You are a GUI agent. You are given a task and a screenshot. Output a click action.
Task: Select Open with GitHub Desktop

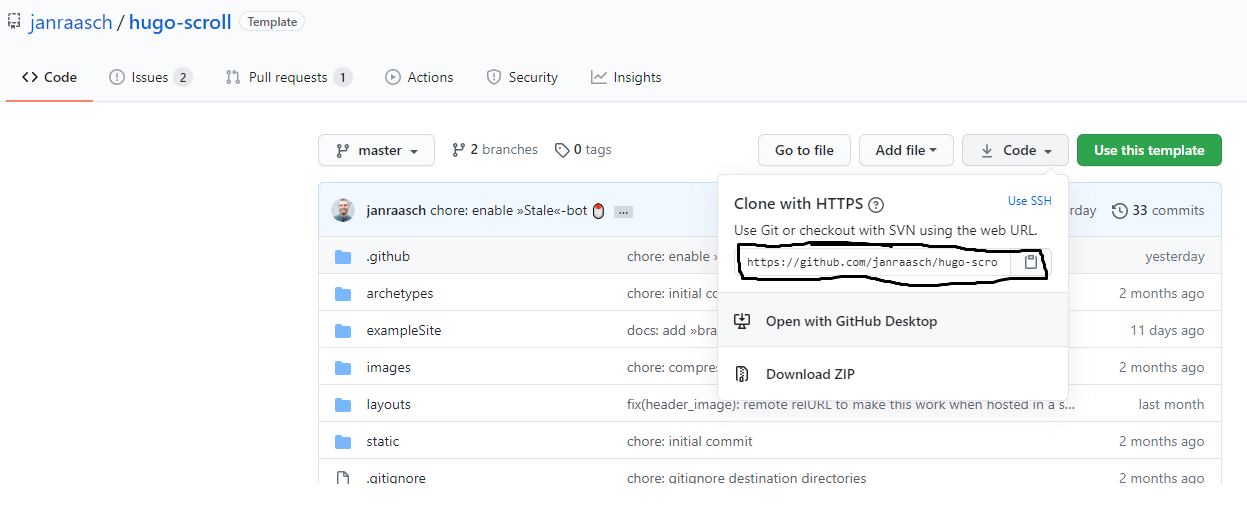893,321
